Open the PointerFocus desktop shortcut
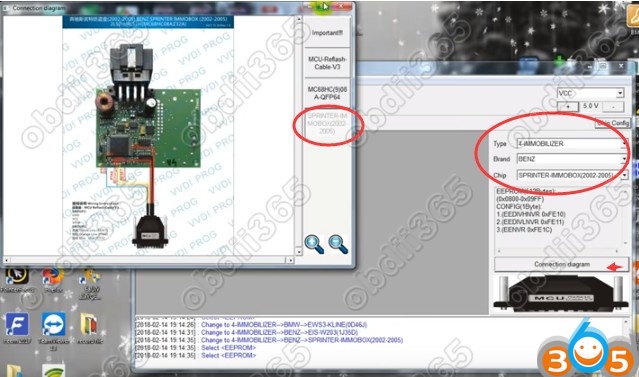 (x=17, y=279)
